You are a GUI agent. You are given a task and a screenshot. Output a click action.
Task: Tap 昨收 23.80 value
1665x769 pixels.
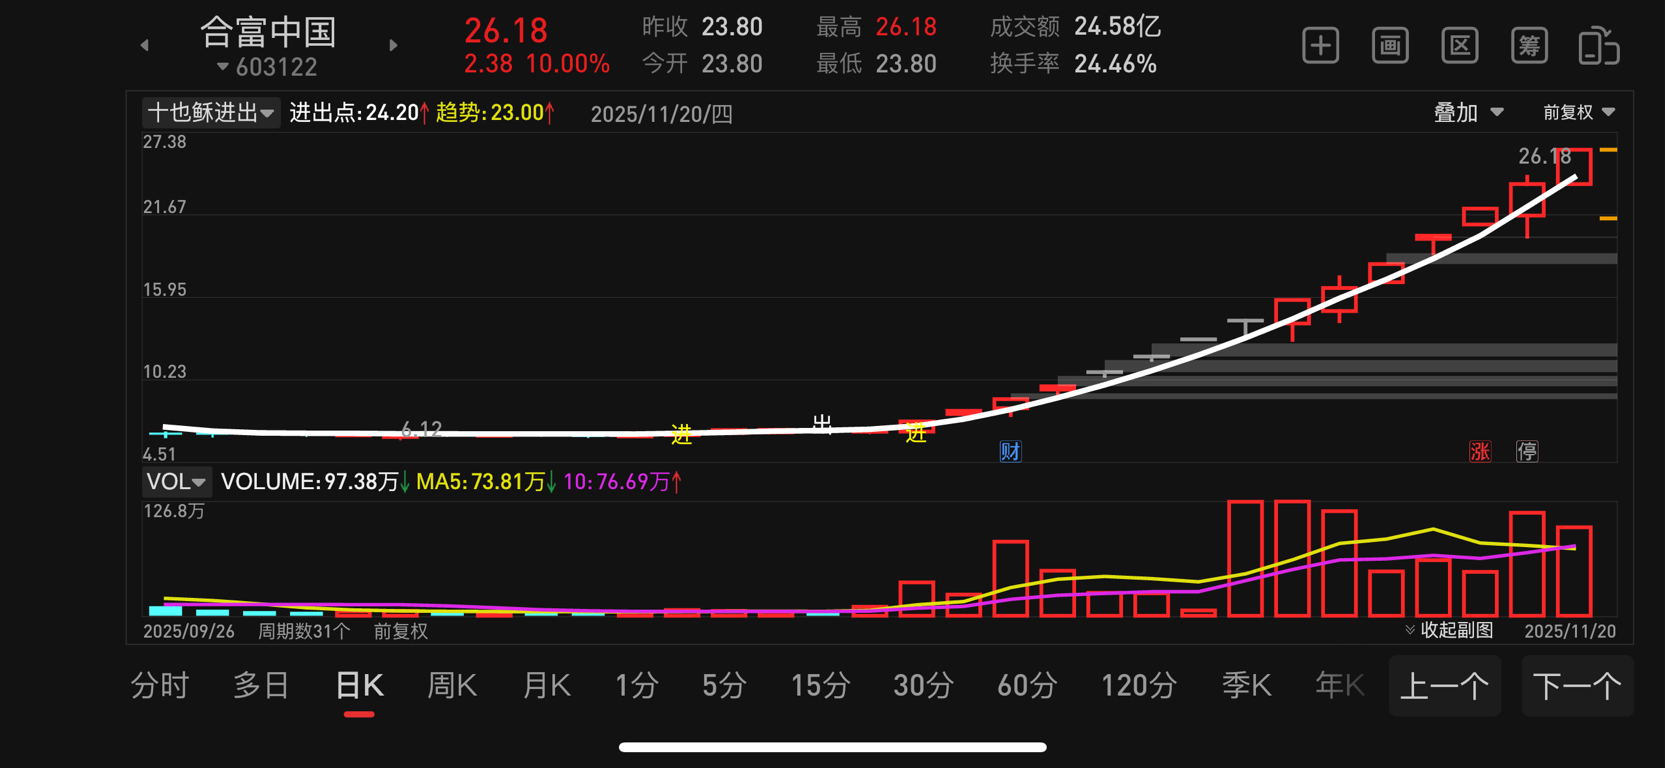(x=732, y=27)
